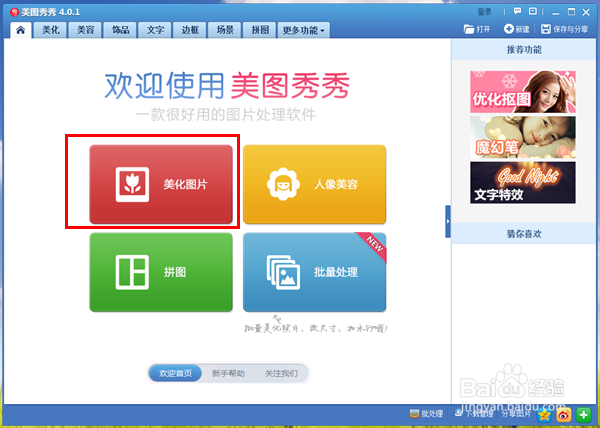
Task: Open the 场景 tab
Action: (225, 30)
